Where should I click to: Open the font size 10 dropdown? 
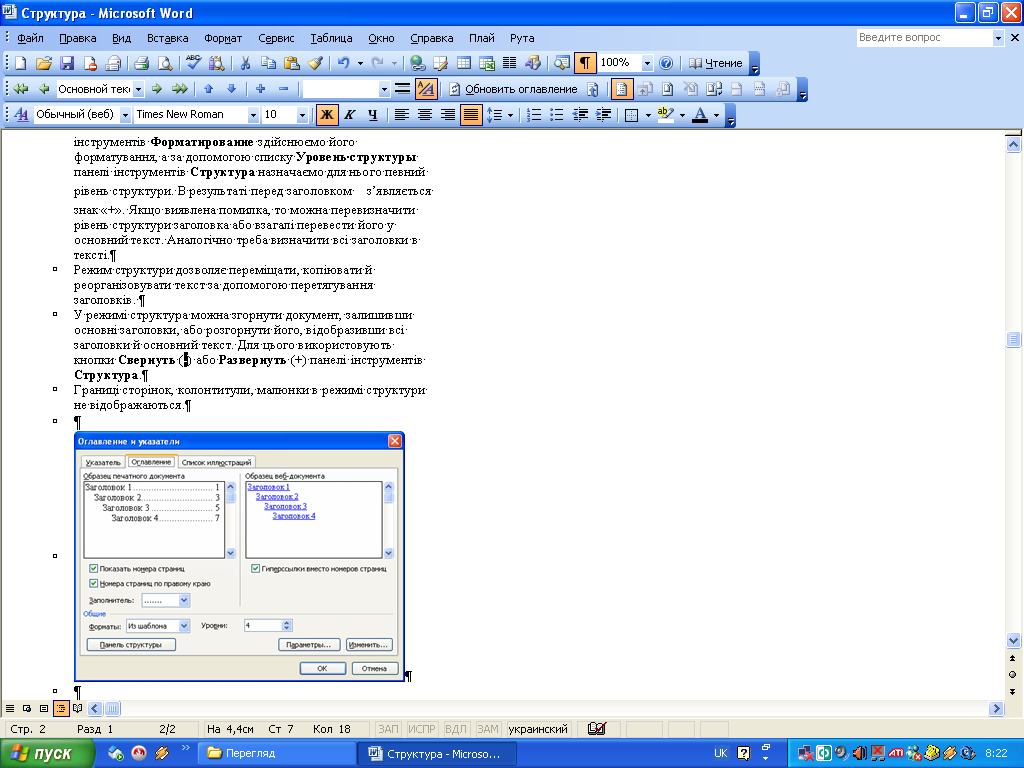(x=302, y=115)
